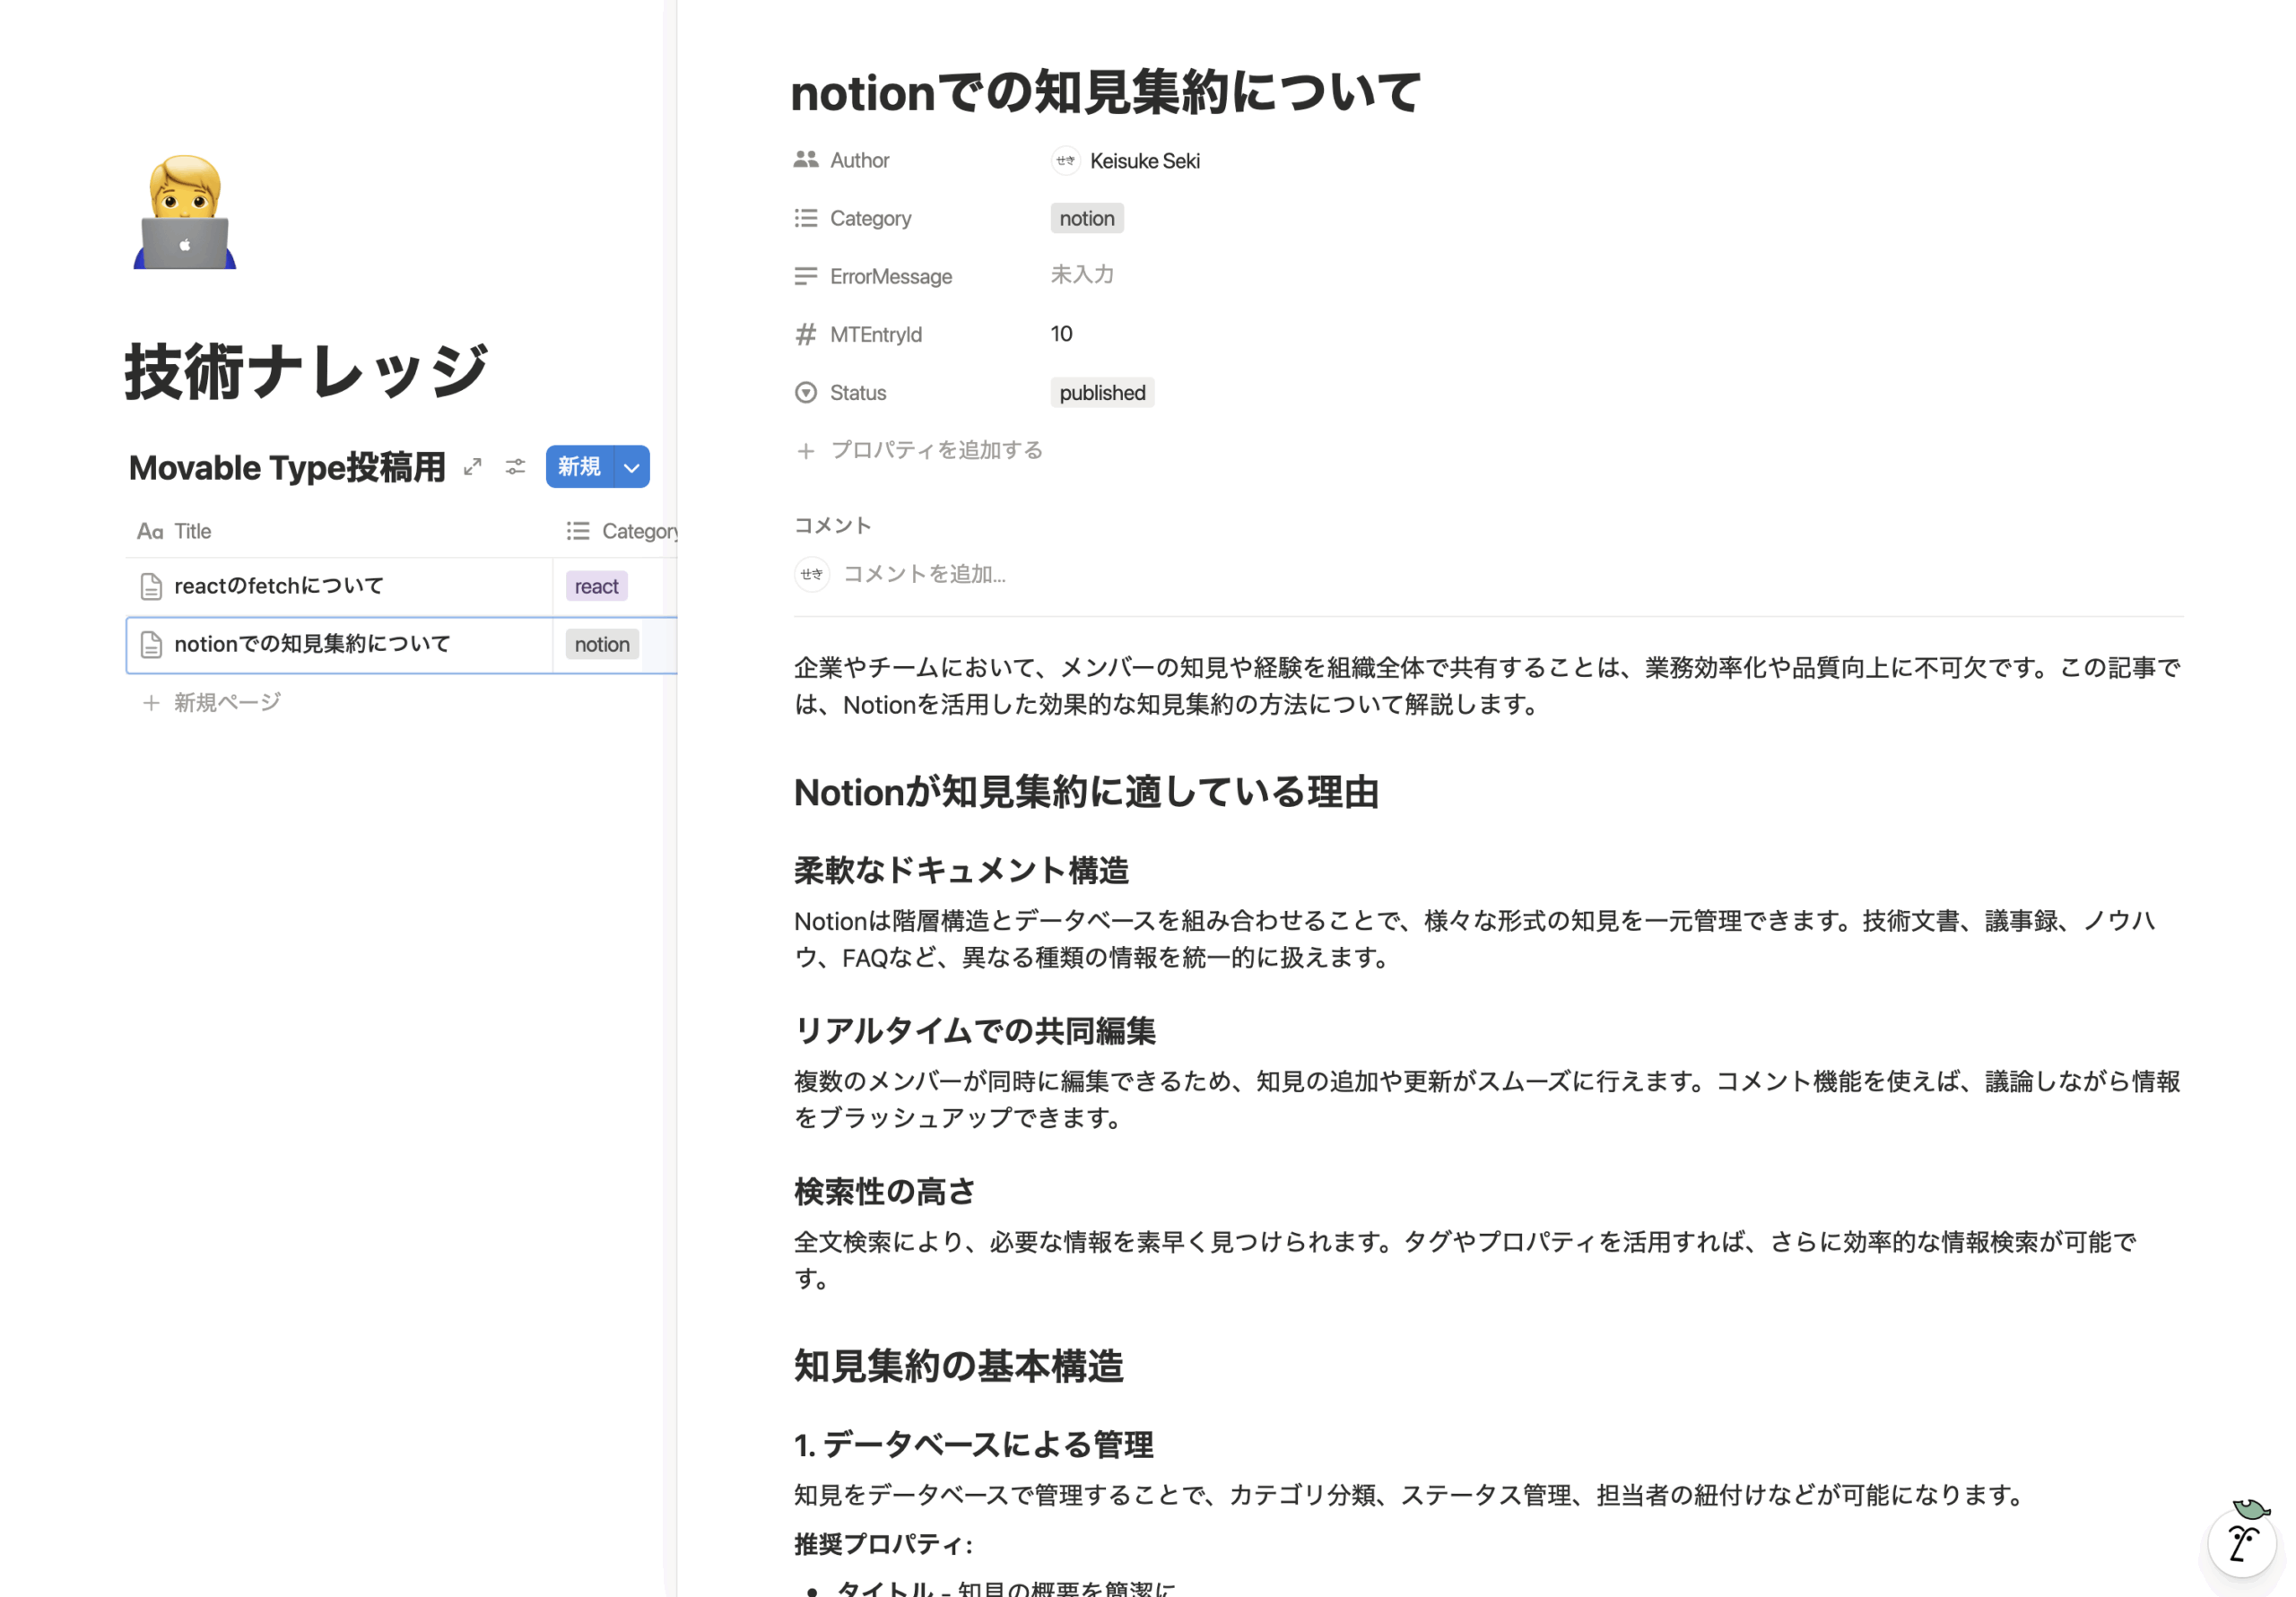Click the Author people icon

pos(805,160)
